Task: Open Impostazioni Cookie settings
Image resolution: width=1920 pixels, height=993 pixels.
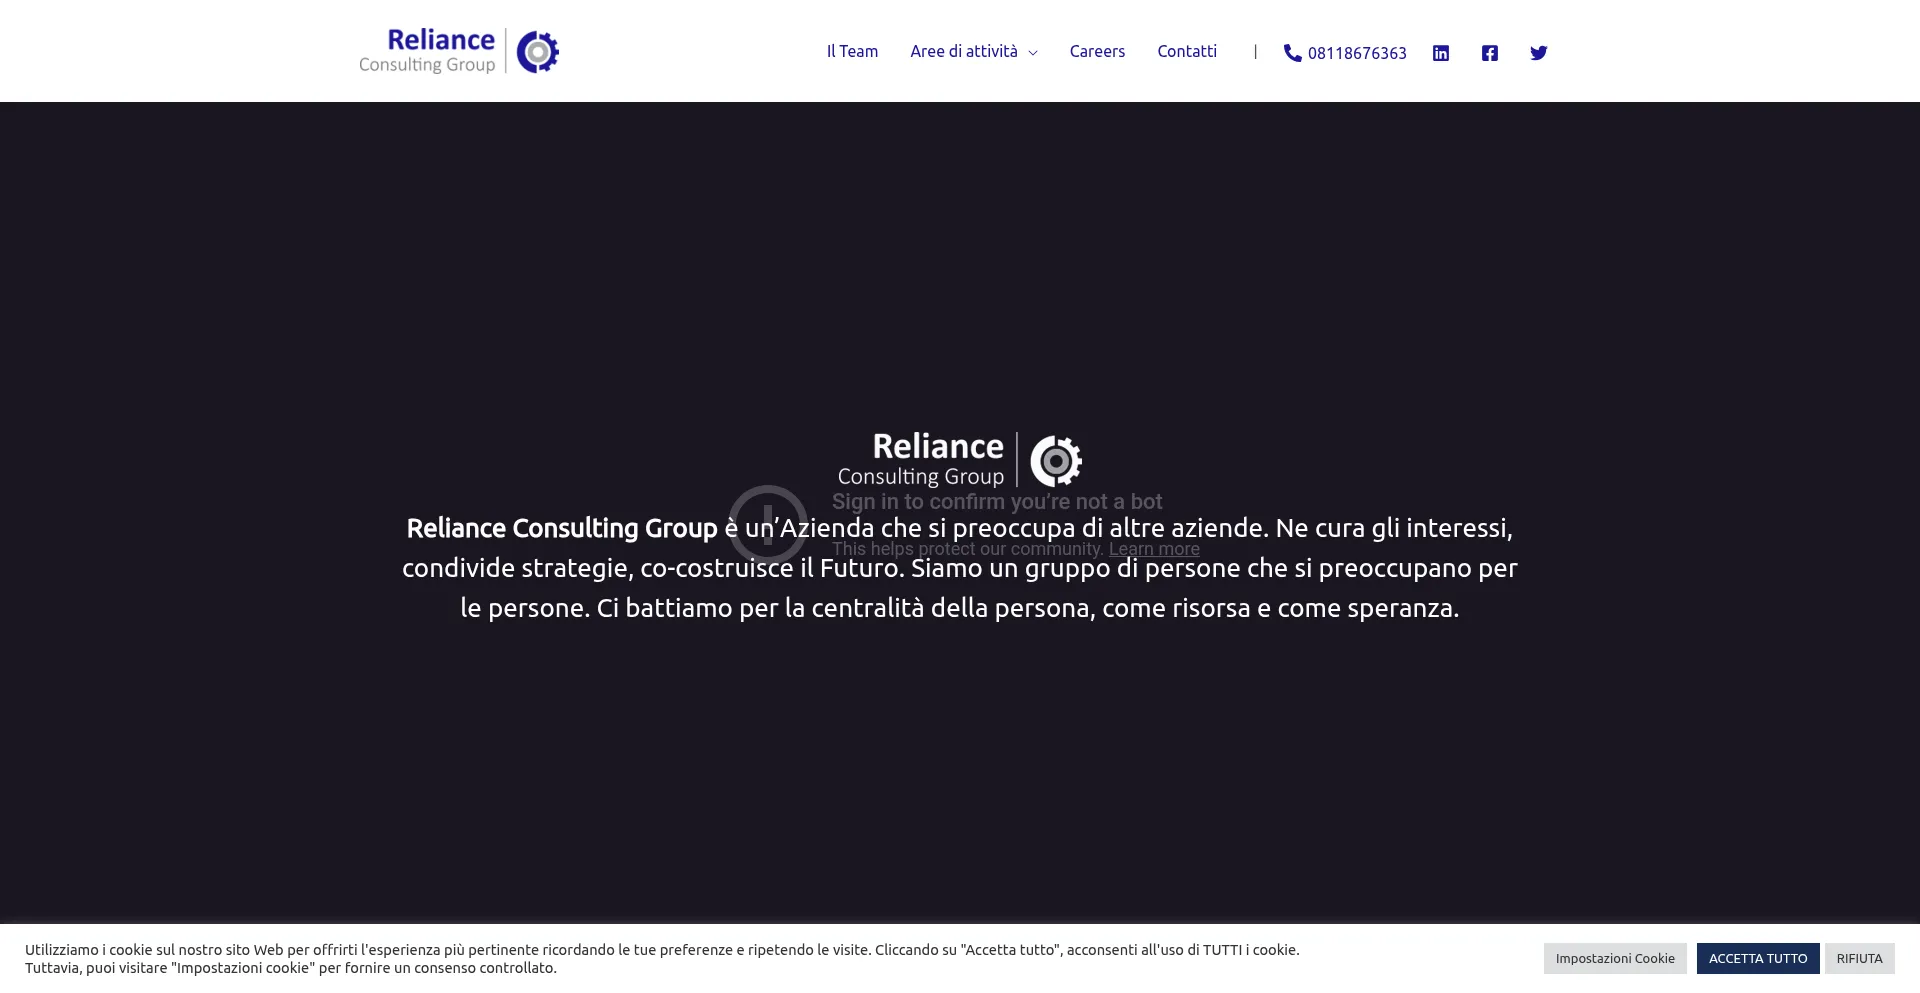Action: point(1614,958)
